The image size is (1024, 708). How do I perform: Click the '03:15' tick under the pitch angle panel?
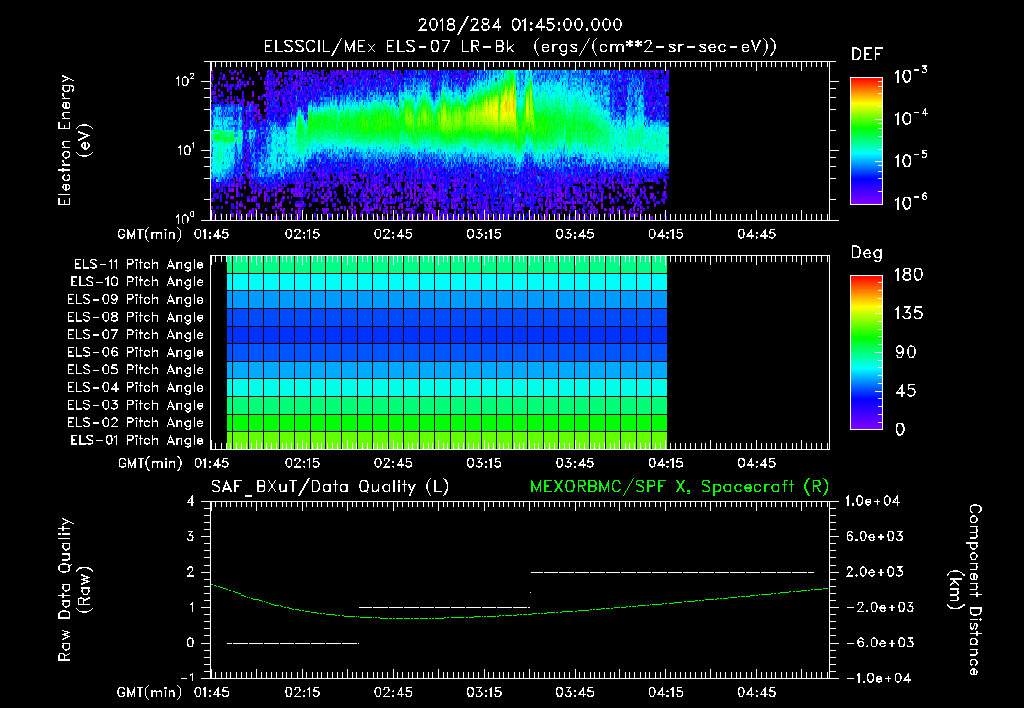tap(484, 463)
